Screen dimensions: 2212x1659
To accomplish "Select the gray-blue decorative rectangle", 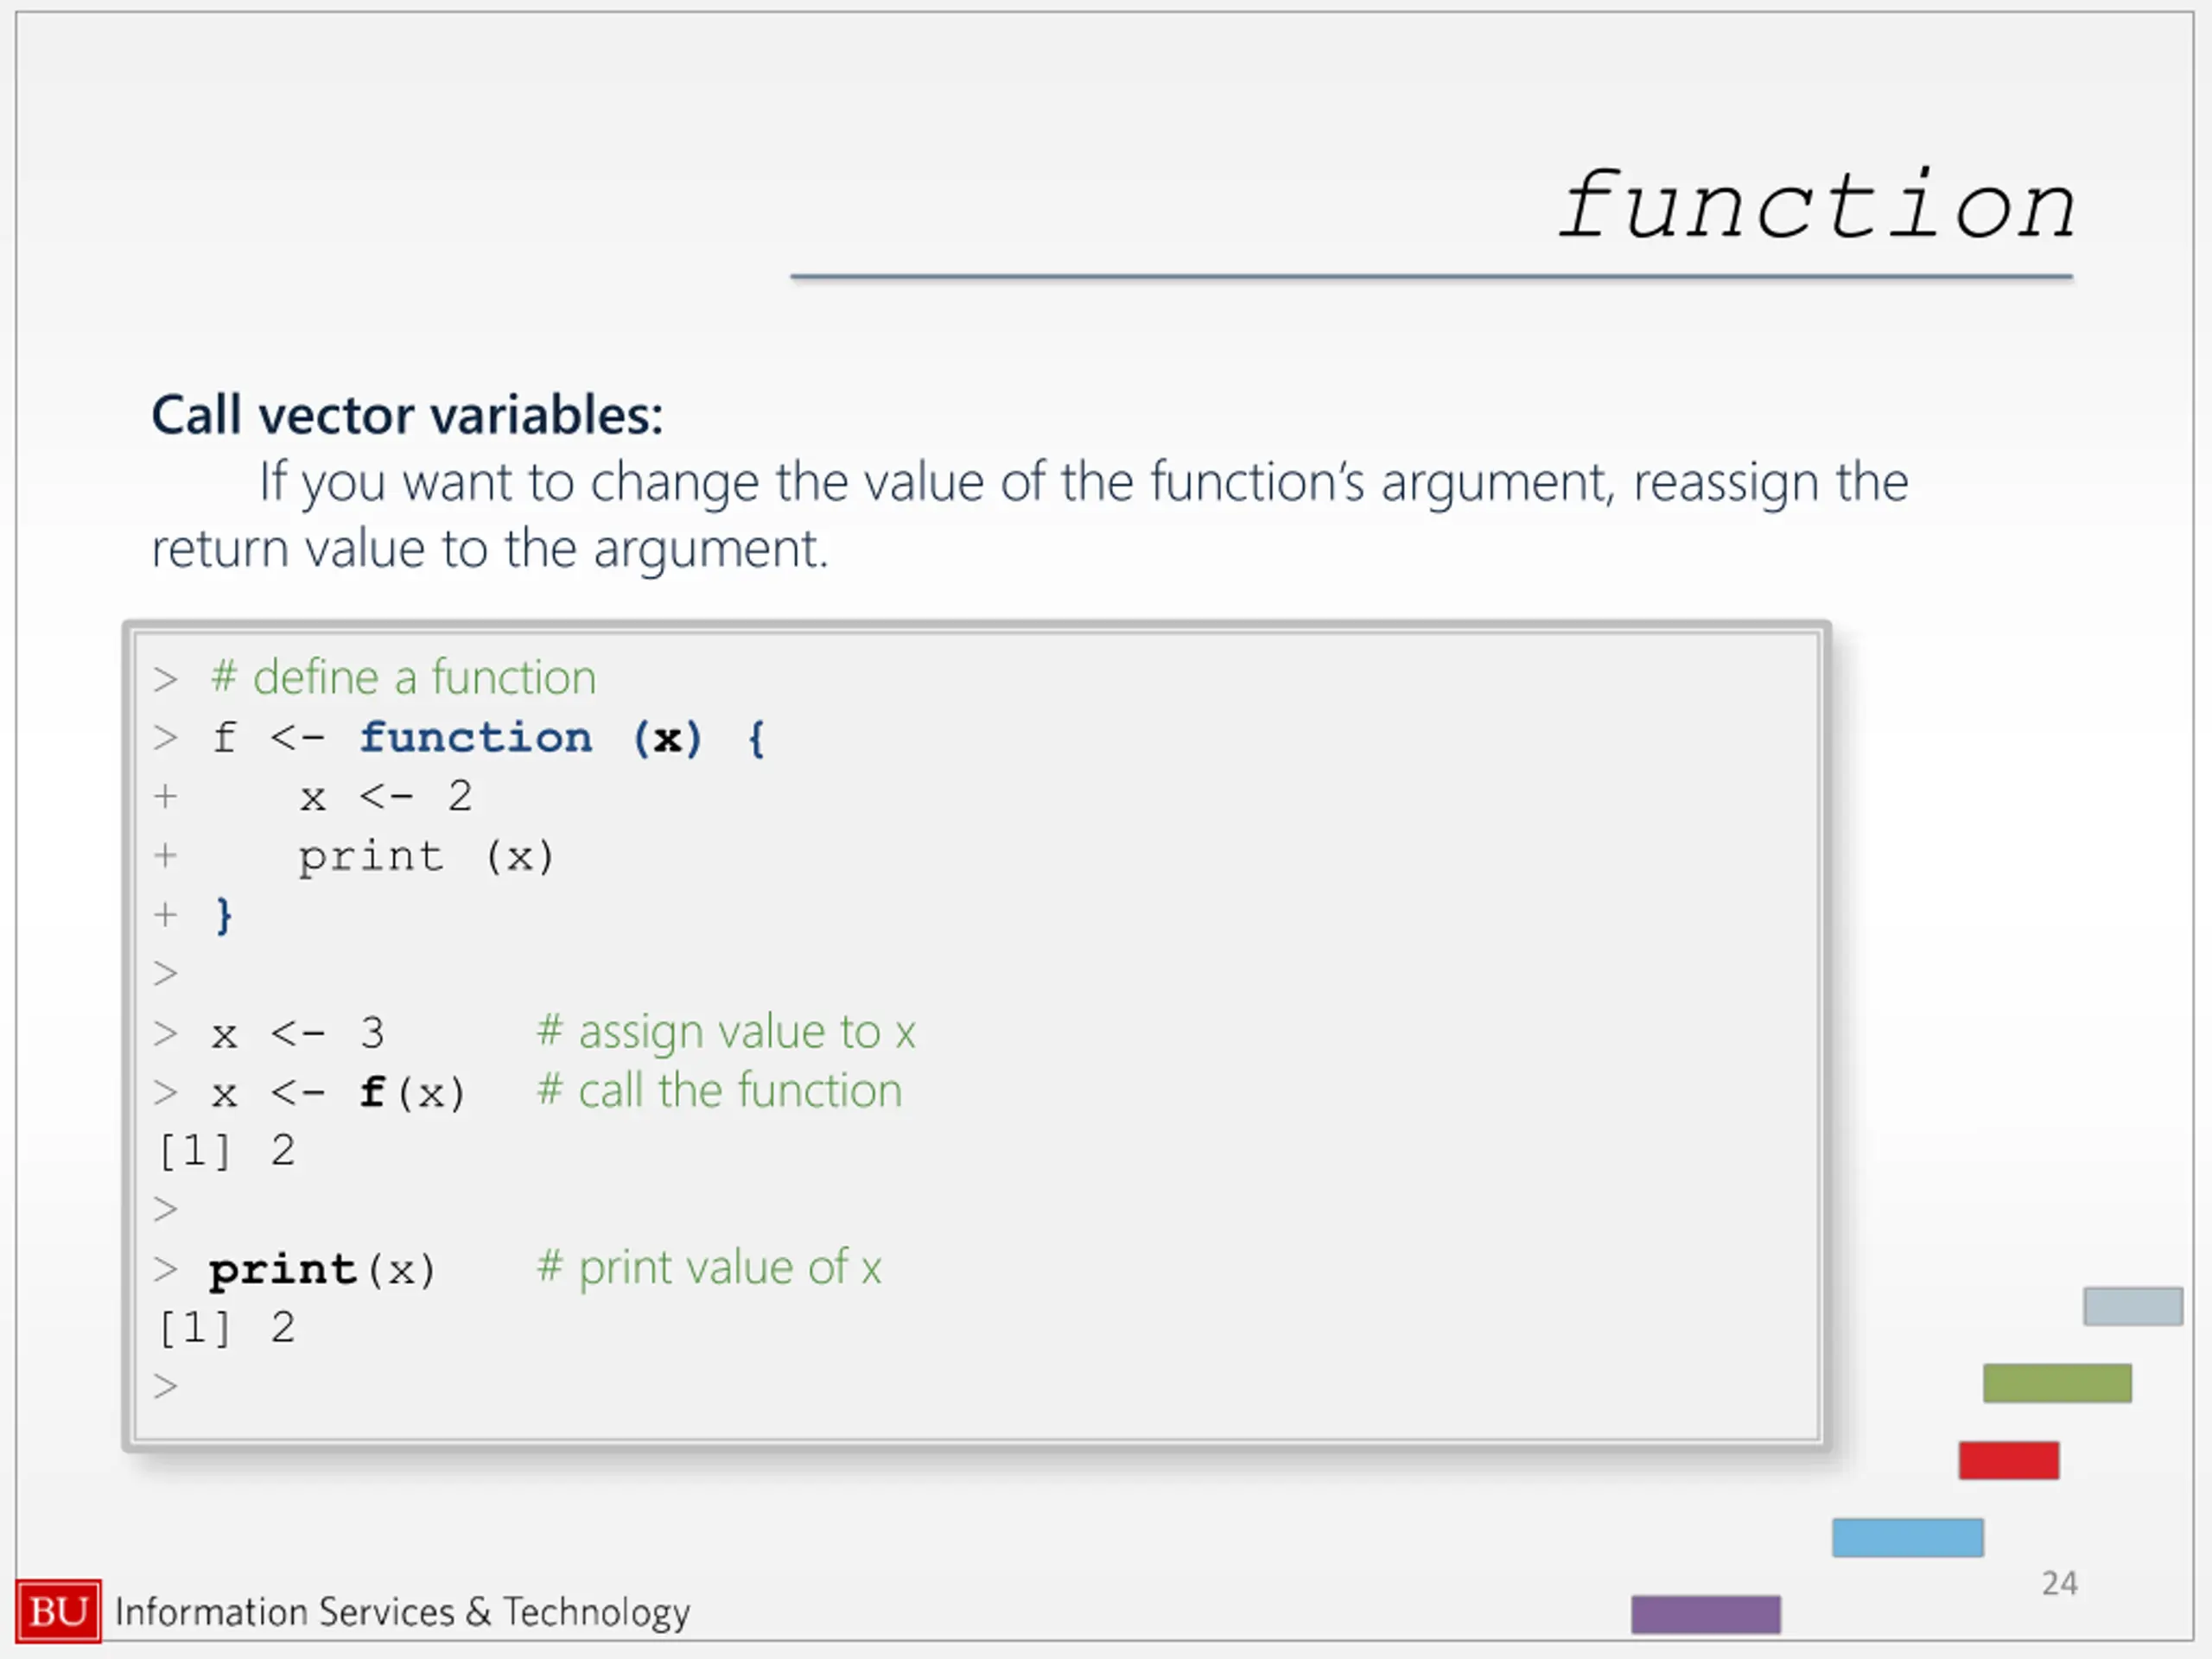I will coord(2133,1306).
